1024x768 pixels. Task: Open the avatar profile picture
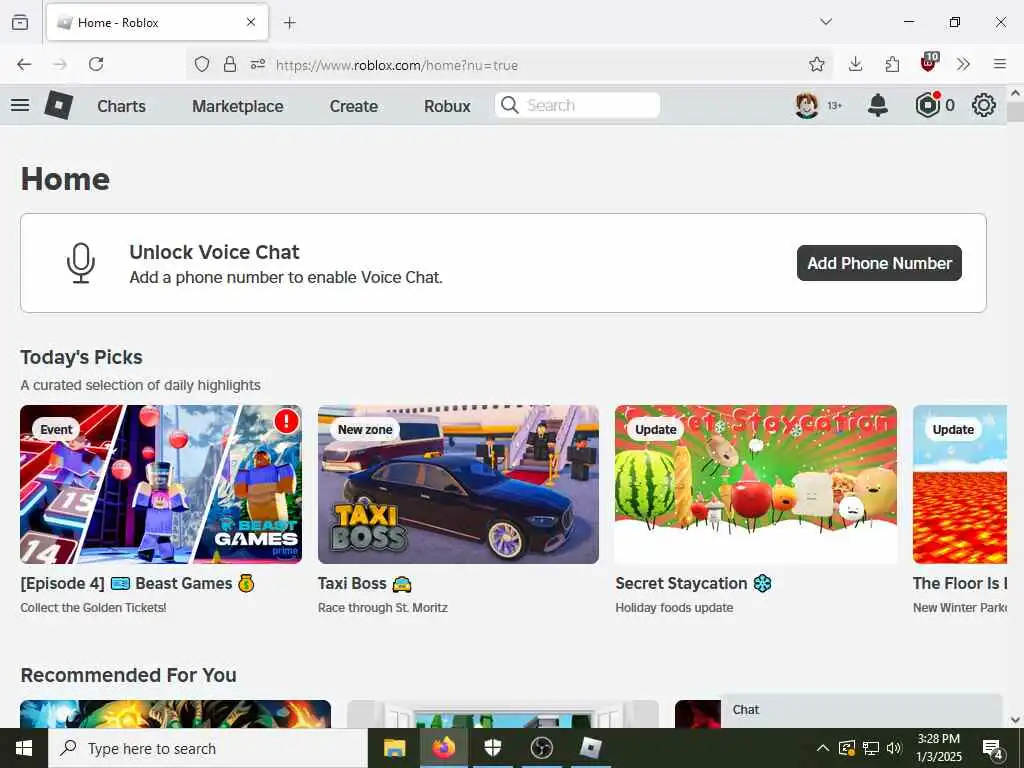pyautogui.click(x=807, y=105)
